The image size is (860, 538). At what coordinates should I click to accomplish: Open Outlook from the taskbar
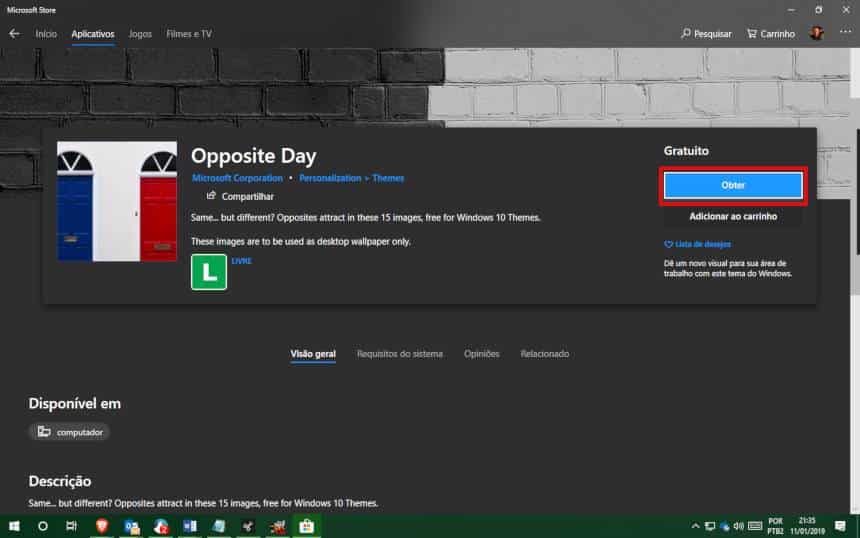pos(132,526)
